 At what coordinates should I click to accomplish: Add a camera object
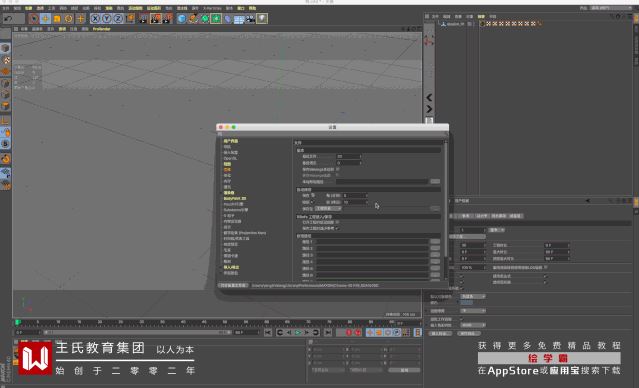tap(250, 19)
